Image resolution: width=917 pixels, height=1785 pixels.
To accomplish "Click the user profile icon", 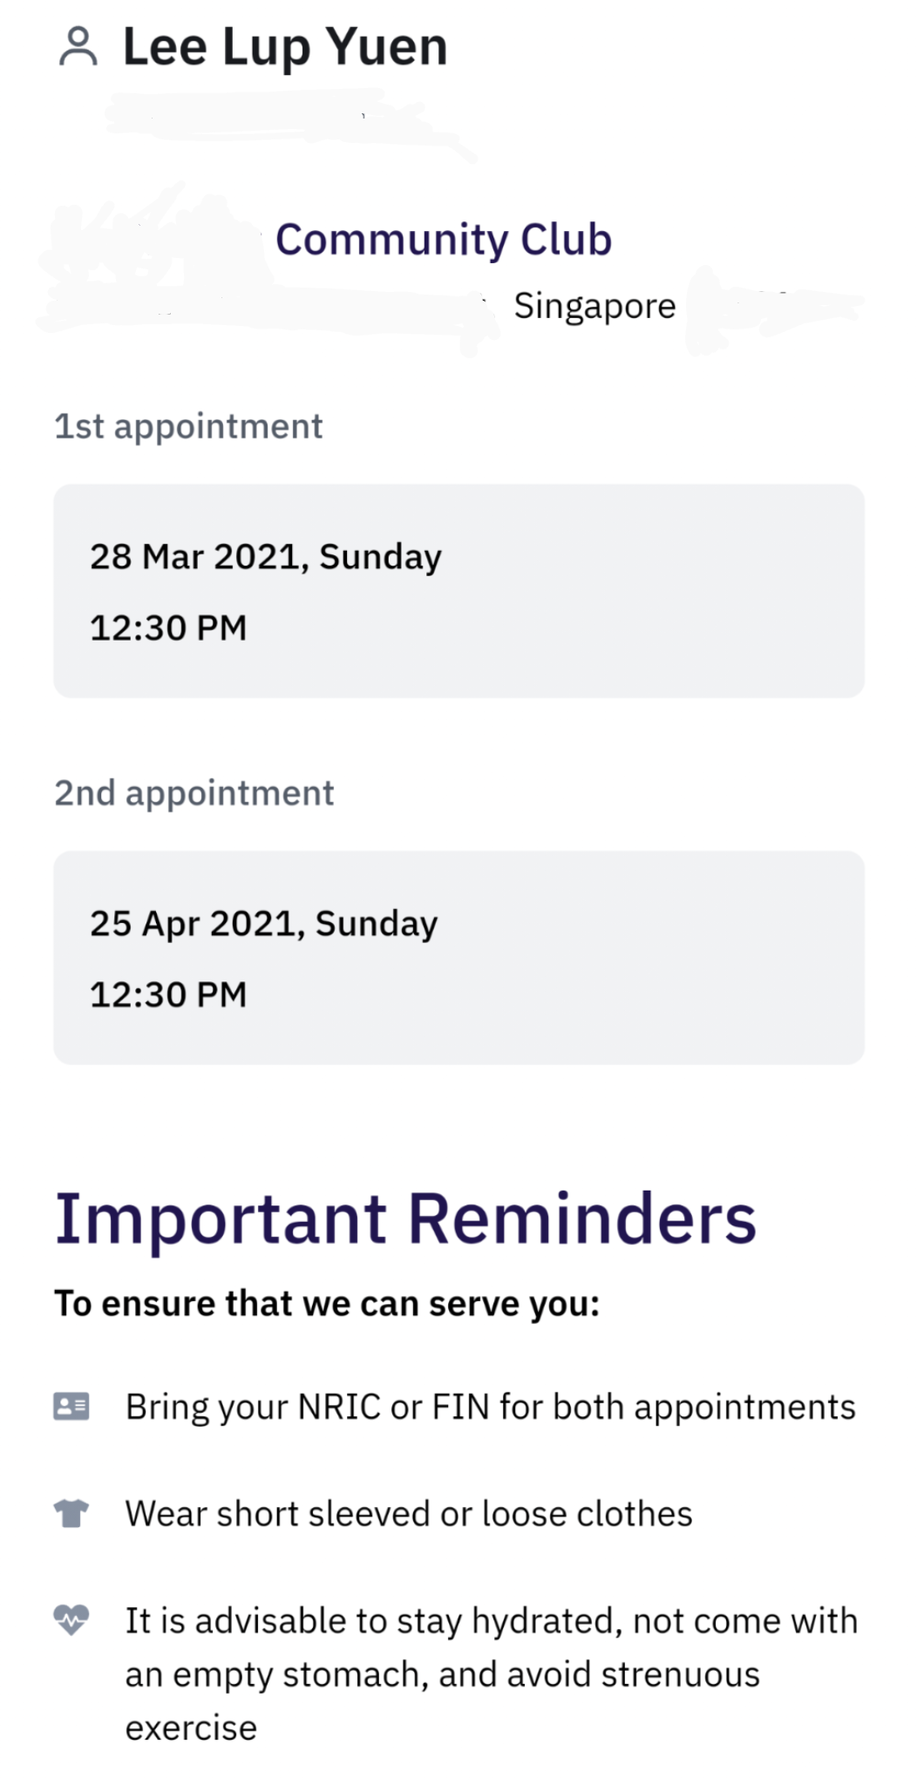I will [x=78, y=47].
